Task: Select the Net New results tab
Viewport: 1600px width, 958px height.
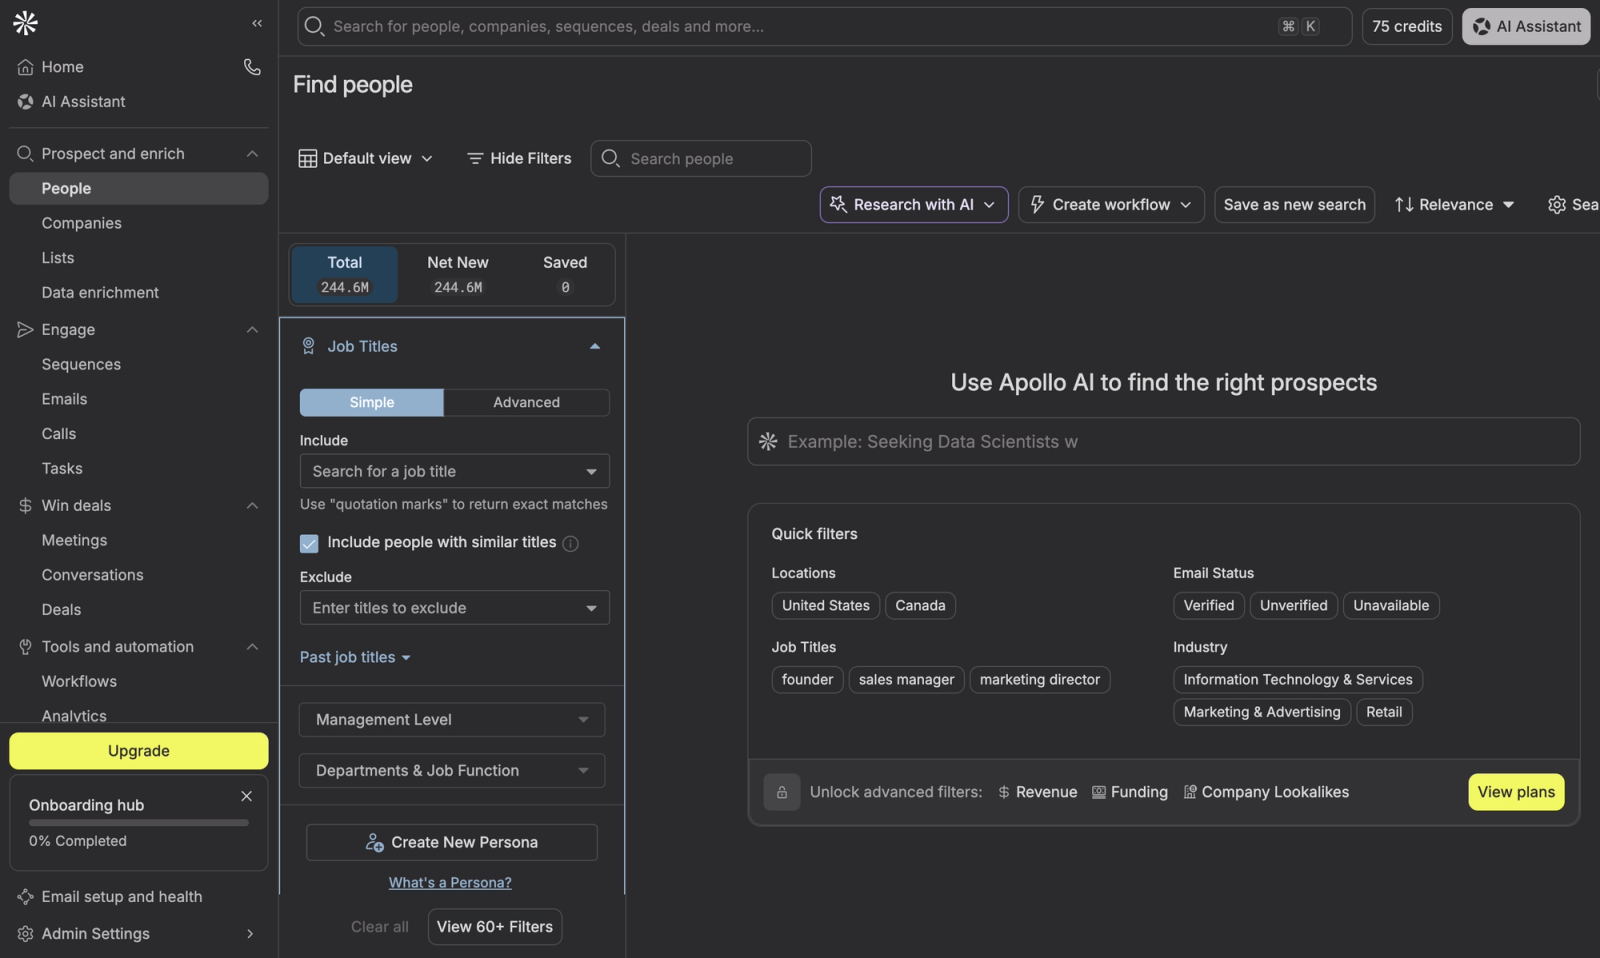Action: (x=458, y=275)
